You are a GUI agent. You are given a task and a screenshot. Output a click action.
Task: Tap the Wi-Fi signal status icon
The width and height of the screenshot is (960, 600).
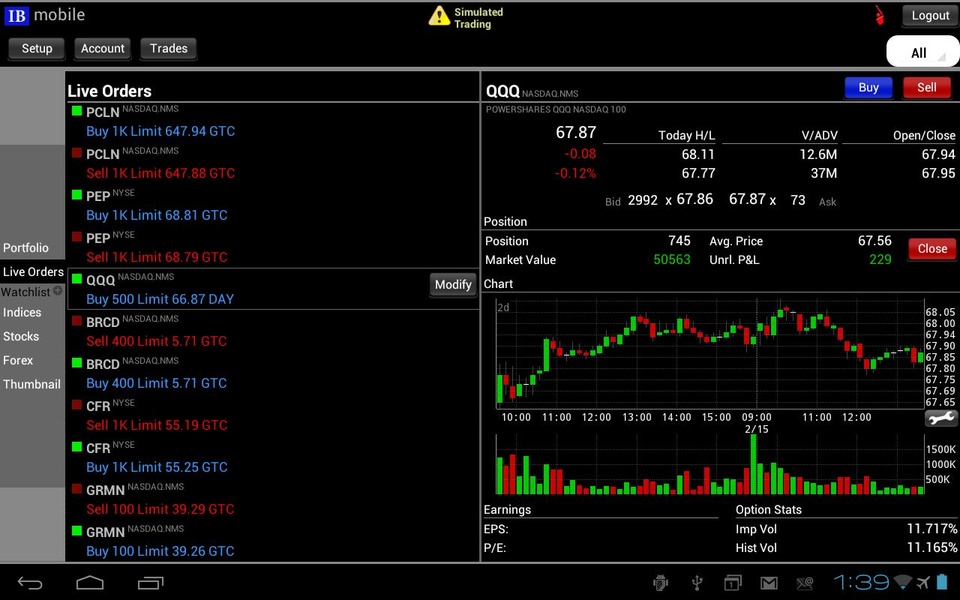coord(903,582)
